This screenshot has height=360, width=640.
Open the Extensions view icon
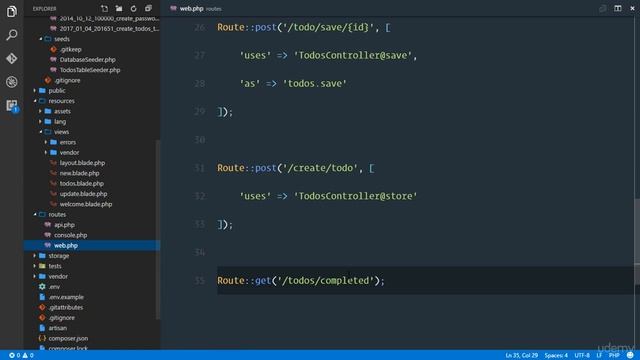click(11, 106)
